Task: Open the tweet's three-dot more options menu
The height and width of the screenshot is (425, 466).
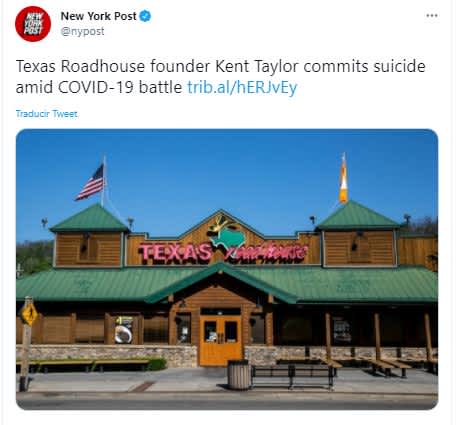Action: pos(432,16)
